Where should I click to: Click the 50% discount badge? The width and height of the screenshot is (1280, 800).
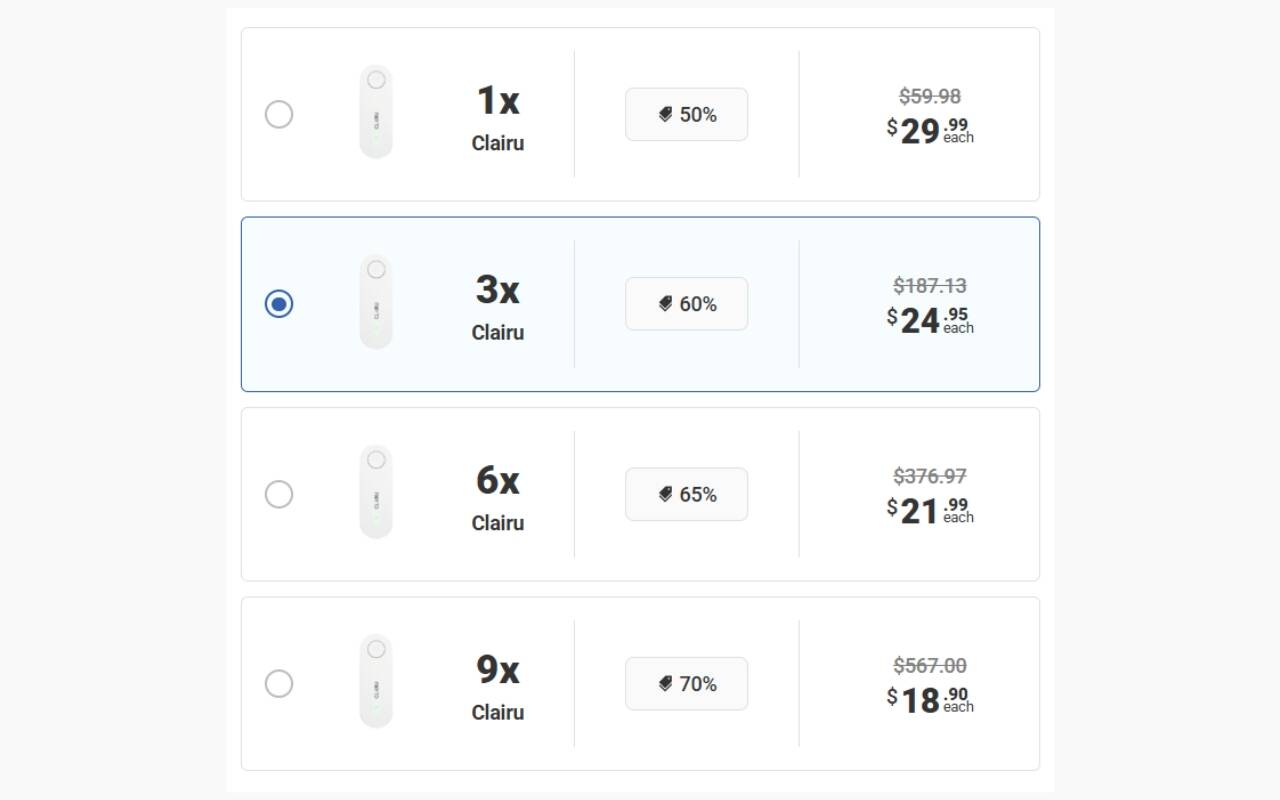(687, 115)
